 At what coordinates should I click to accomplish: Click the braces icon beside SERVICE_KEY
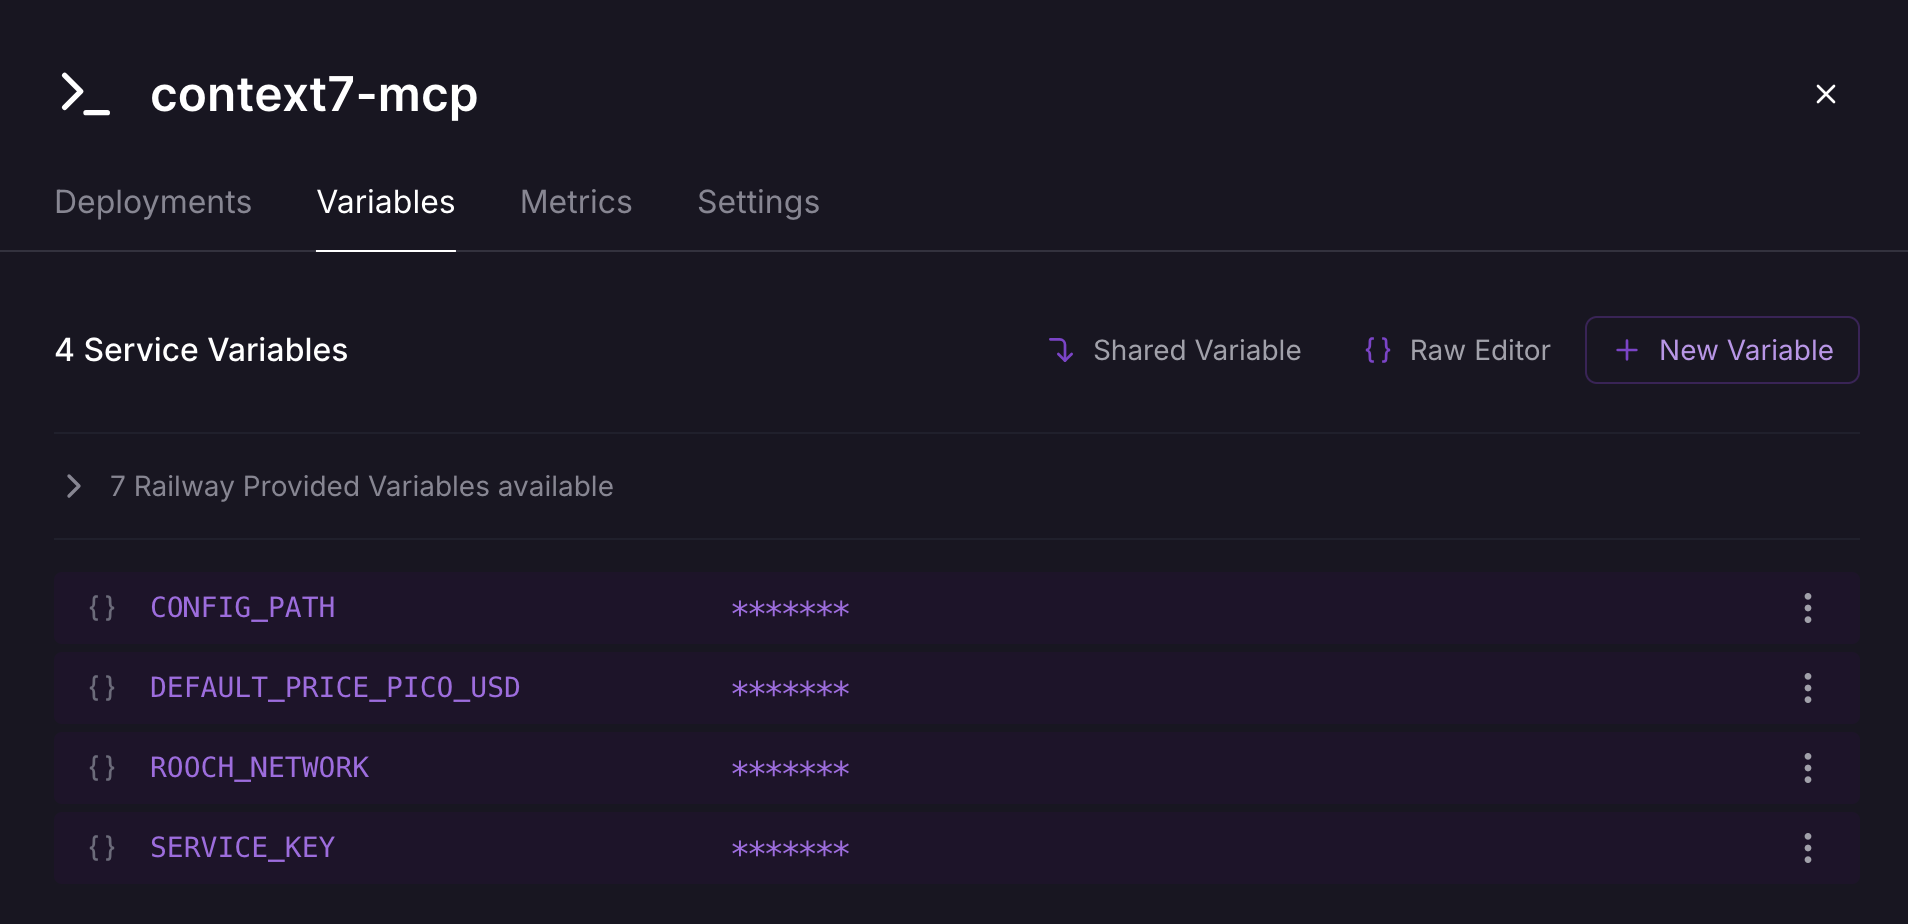coord(102,847)
